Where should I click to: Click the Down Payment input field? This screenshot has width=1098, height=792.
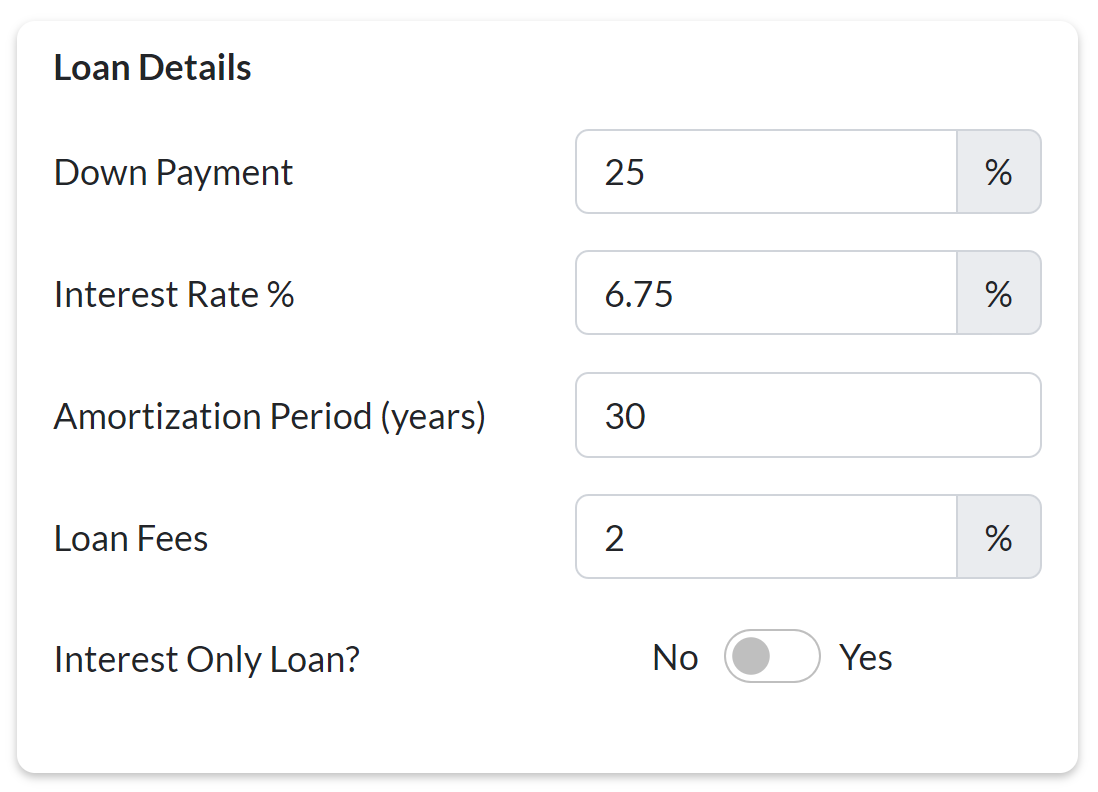(x=766, y=172)
